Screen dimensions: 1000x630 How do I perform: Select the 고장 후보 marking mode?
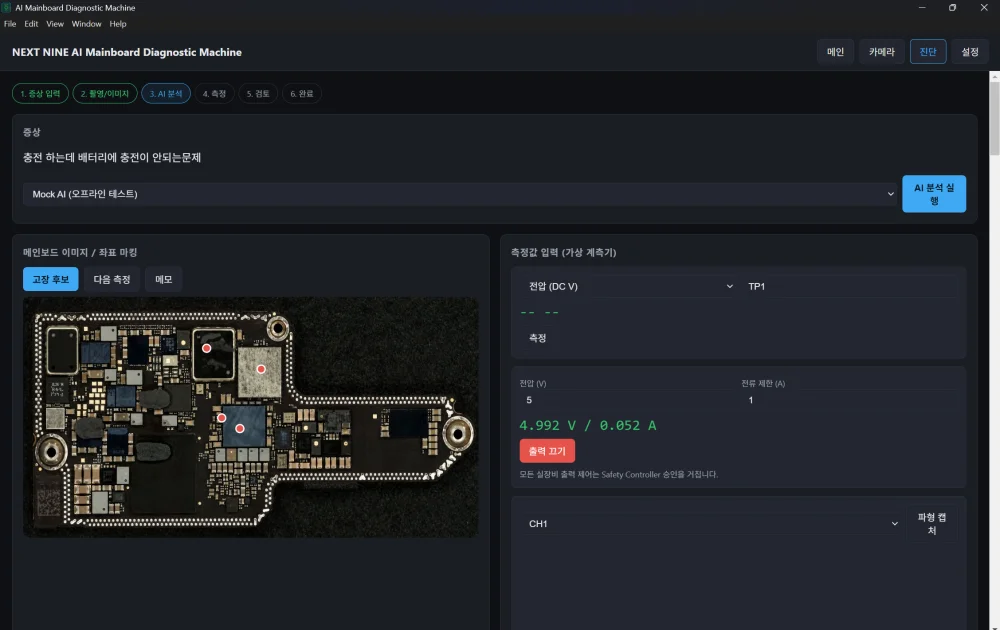tap(50, 279)
